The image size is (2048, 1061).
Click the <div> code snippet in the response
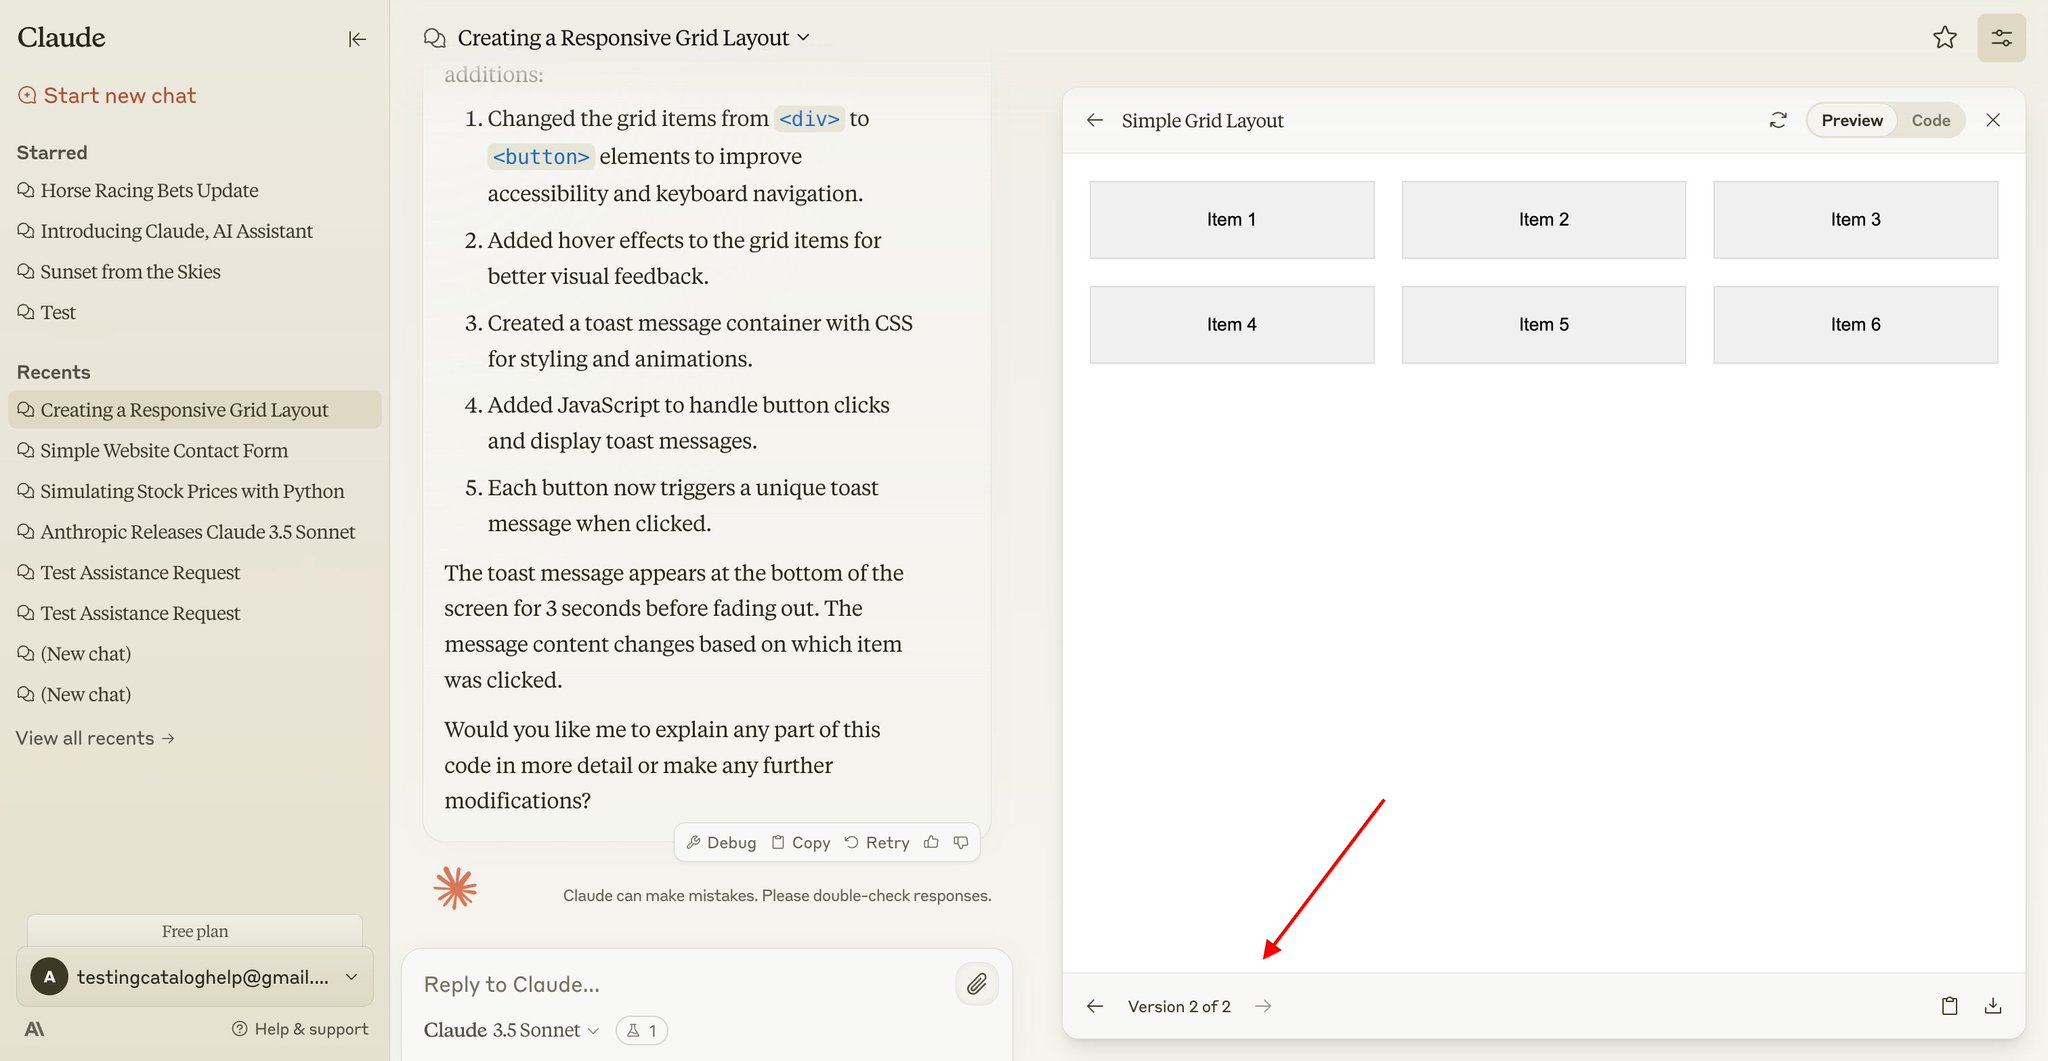coord(809,119)
